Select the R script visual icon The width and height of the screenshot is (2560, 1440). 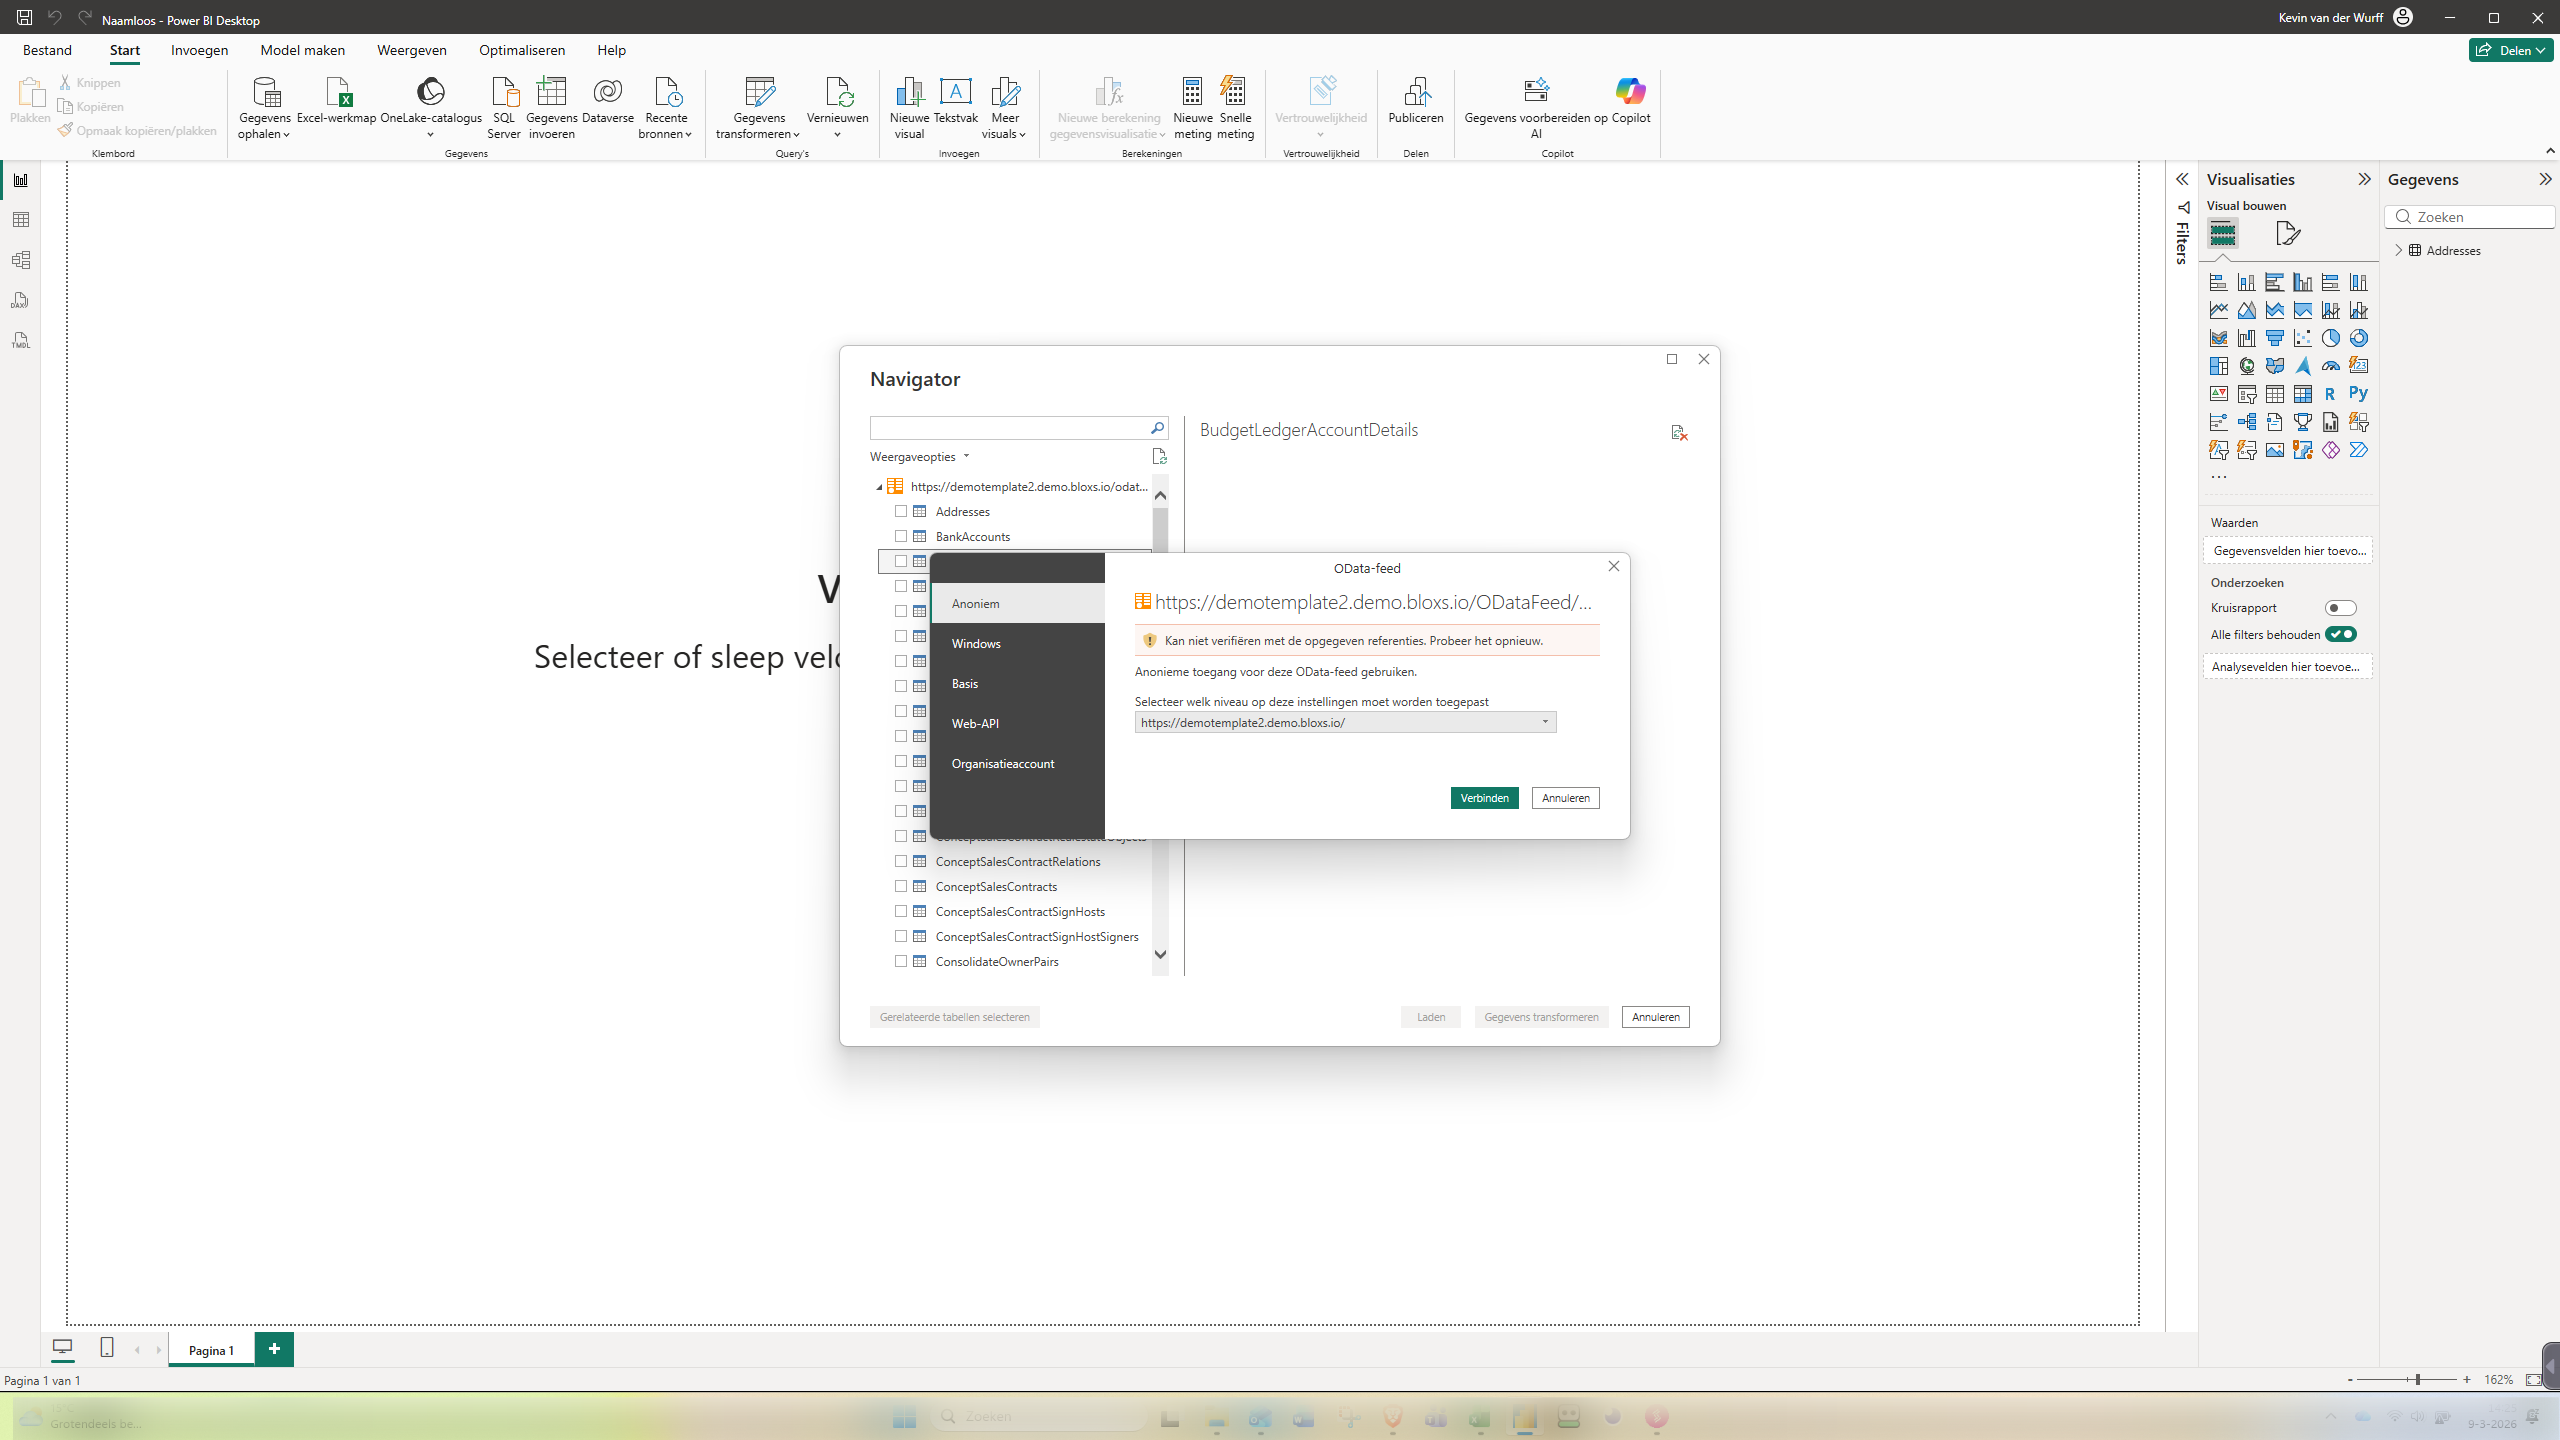(2330, 394)
